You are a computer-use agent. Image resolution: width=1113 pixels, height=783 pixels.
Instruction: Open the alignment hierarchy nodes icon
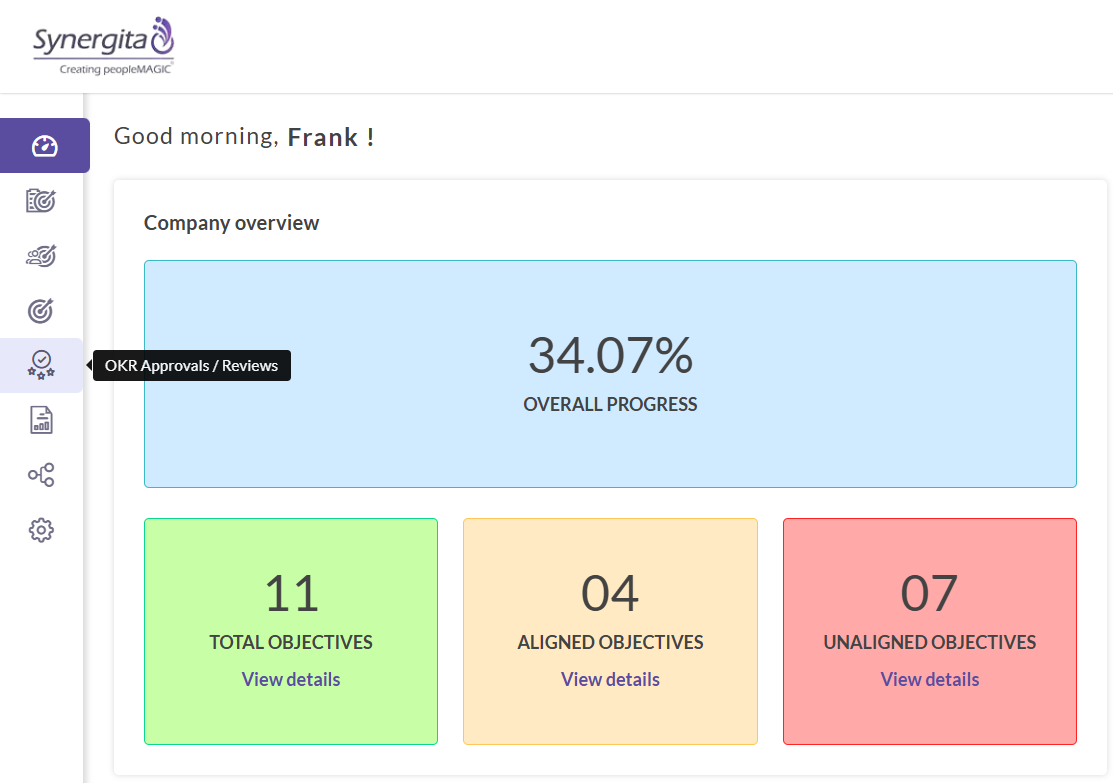[41, 475]
